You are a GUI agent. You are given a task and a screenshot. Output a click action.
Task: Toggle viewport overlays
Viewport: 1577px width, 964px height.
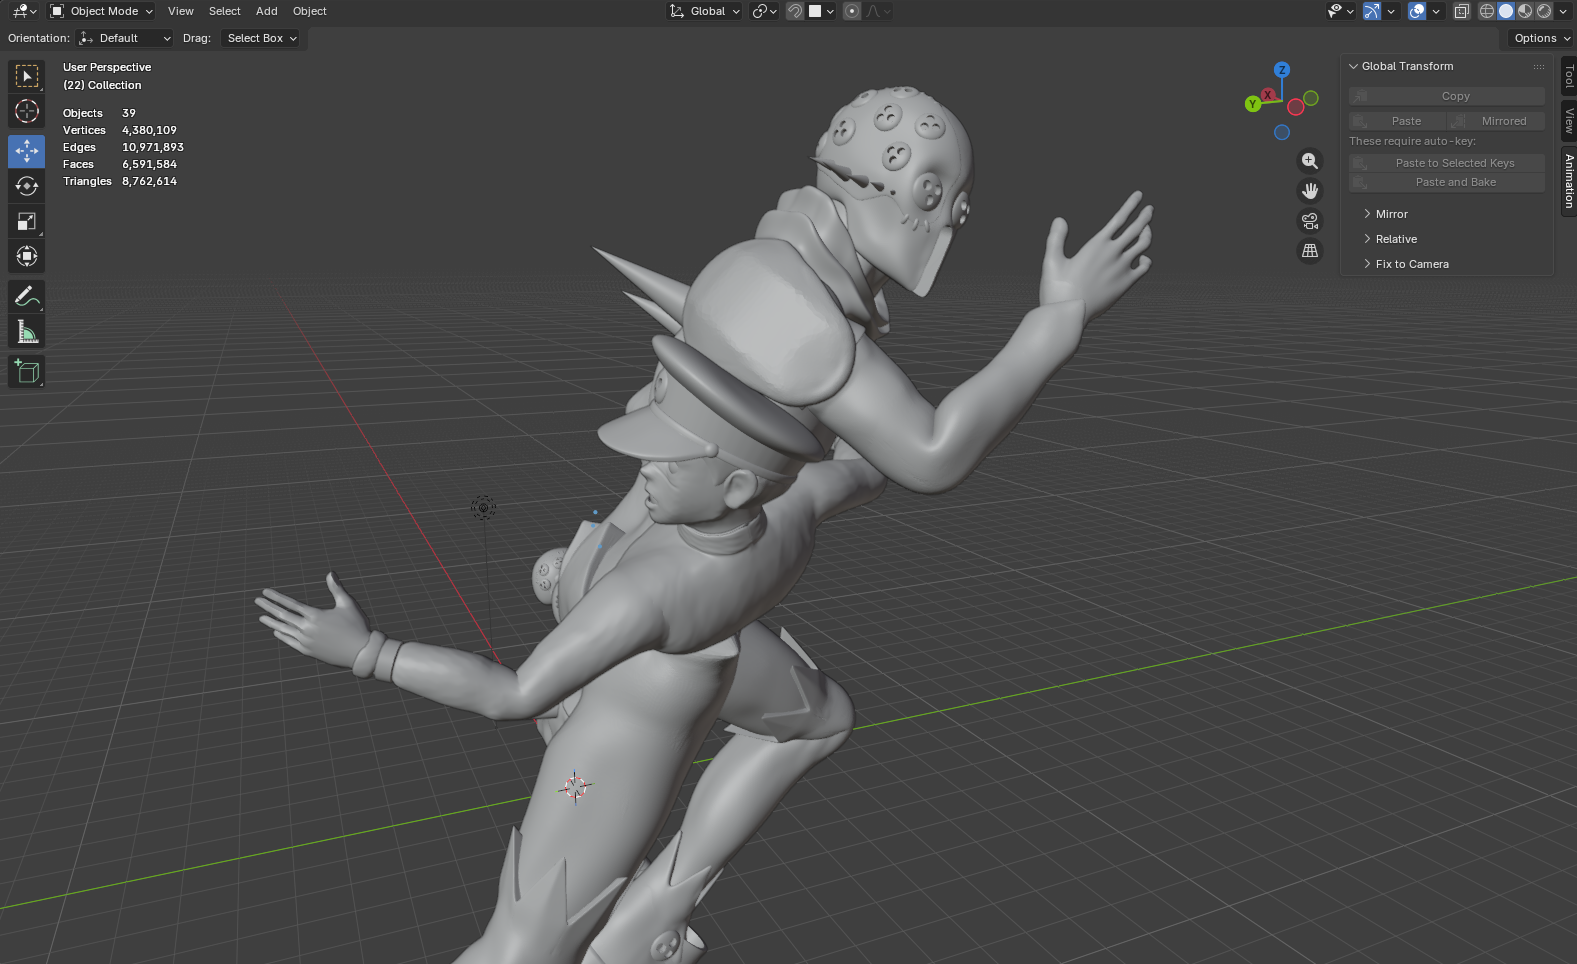click(x=1417, y=11)
